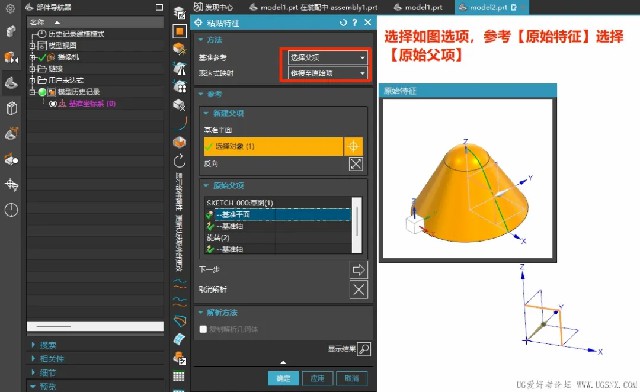Screen dimensions: 640x392
Task: Collapse the 模型历史记录 tree node
Action: [x=32, y=92]
